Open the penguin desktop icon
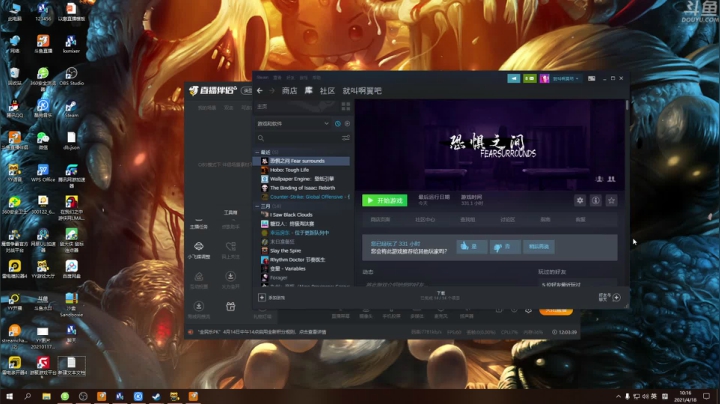The width and height of the screenshot is (720, 404). coord(14,107)
